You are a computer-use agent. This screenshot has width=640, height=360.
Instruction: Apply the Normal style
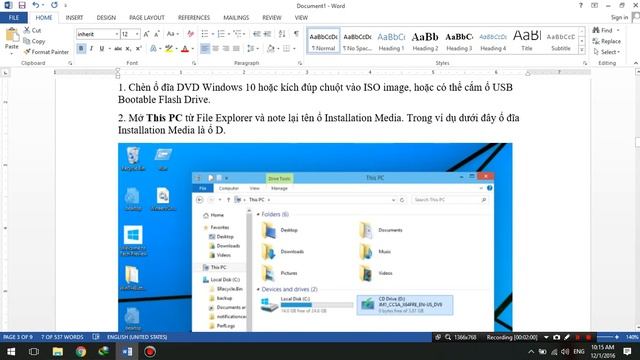(323, 41)
